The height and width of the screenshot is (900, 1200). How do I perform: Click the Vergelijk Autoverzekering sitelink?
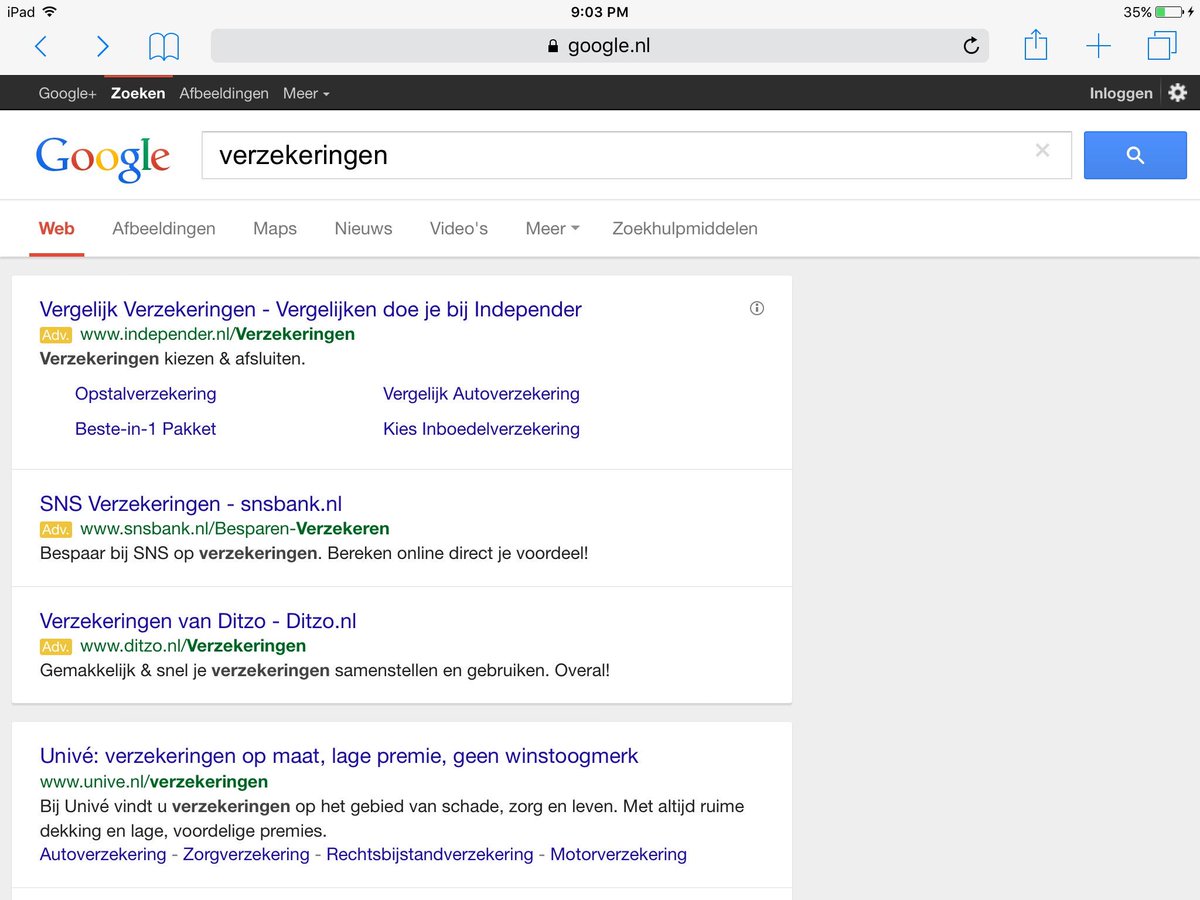coord(481,394)
